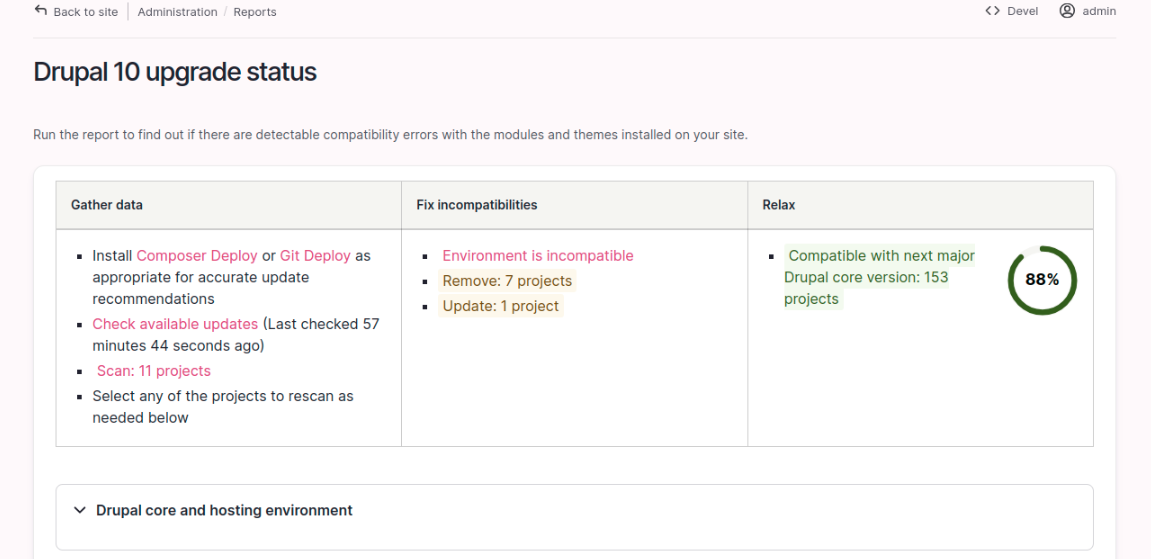Expand Drupal core and hosting environment chevron
This screenshot has width=1151, height=559.
80,511
